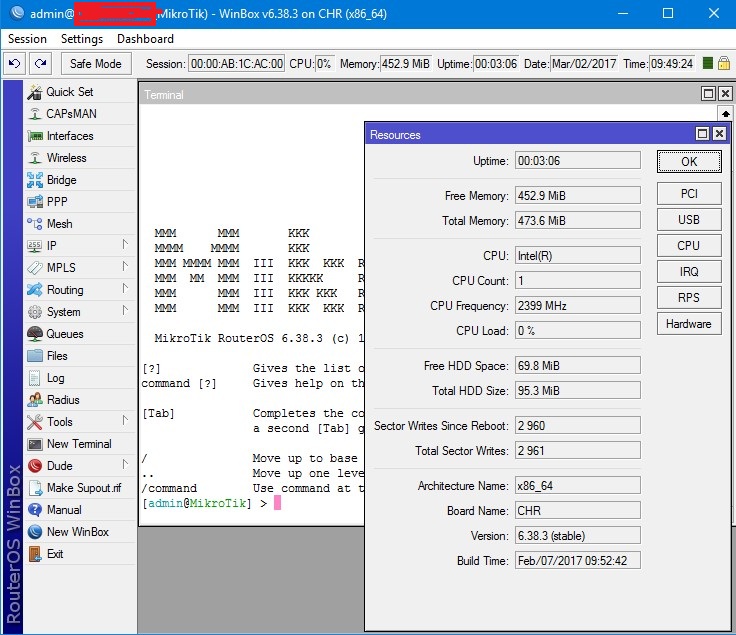Open New WinBox from sidebar

(x=80, y=532)
